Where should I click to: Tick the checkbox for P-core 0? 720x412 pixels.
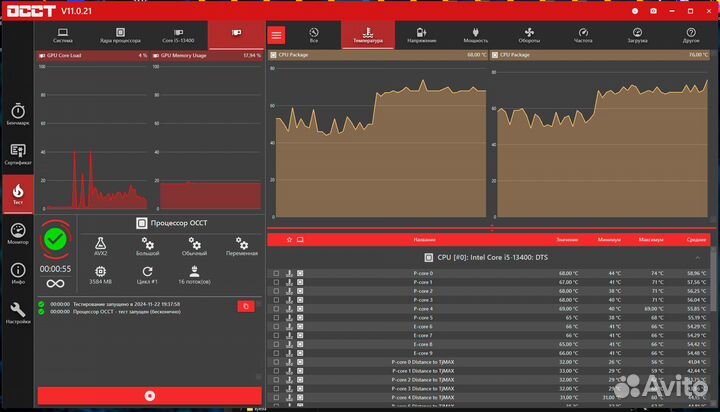[x=277, y=273]
